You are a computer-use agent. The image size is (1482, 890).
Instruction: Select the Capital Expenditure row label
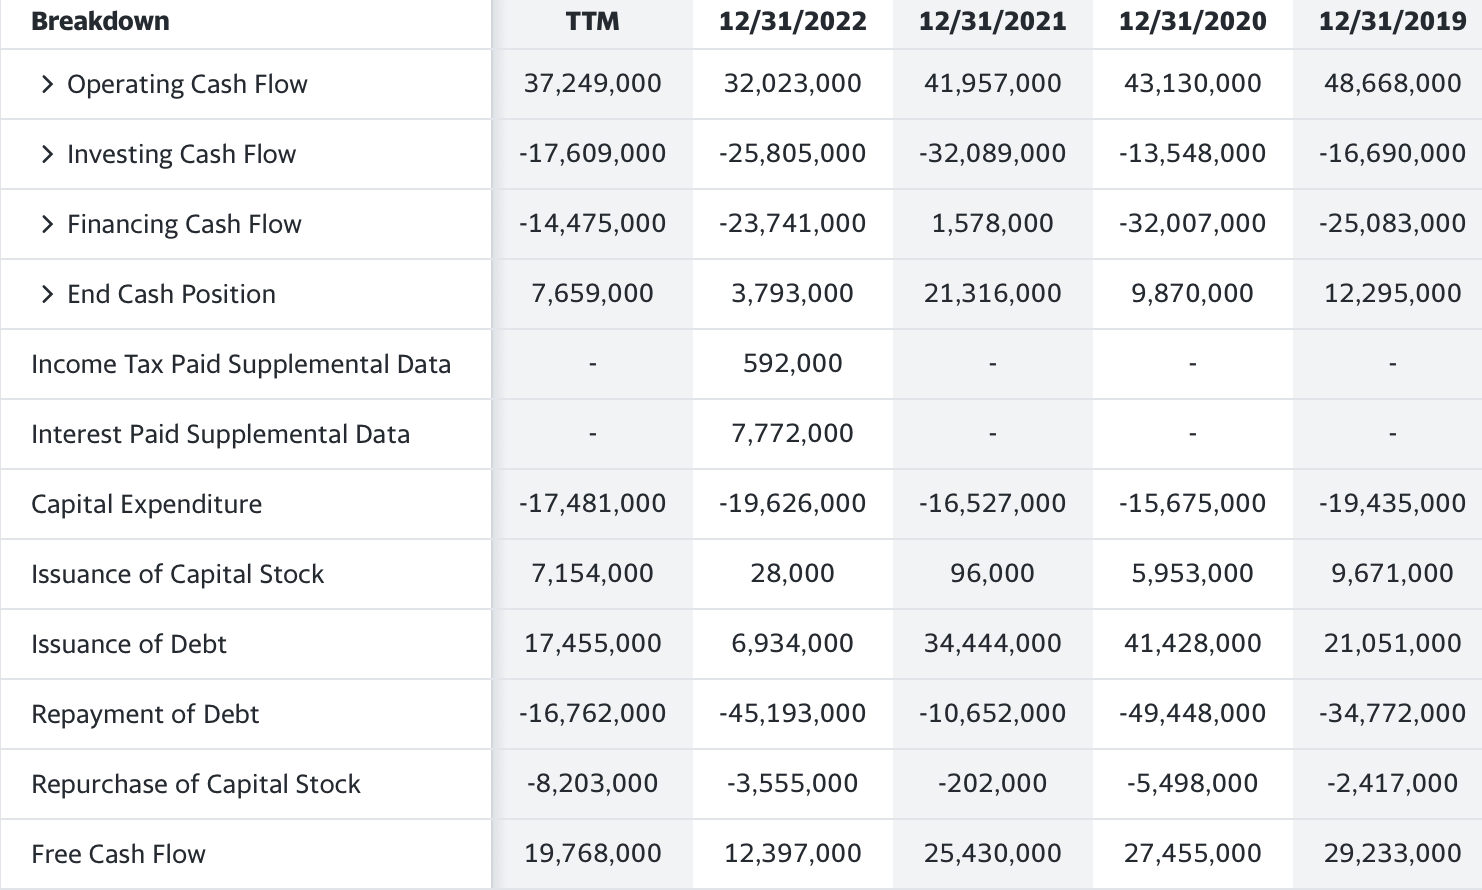pos(146,504)
